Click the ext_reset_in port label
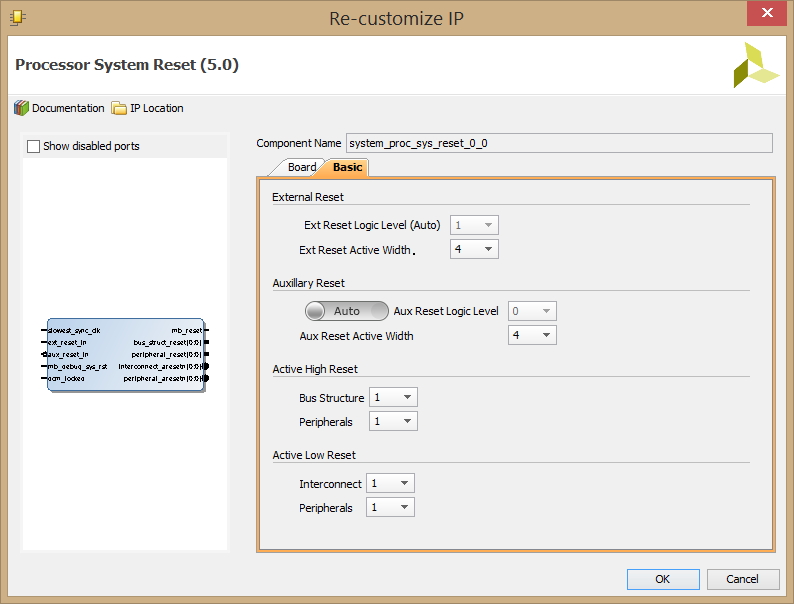The width and height of the screenshot is (794, 604). point(67,343)
